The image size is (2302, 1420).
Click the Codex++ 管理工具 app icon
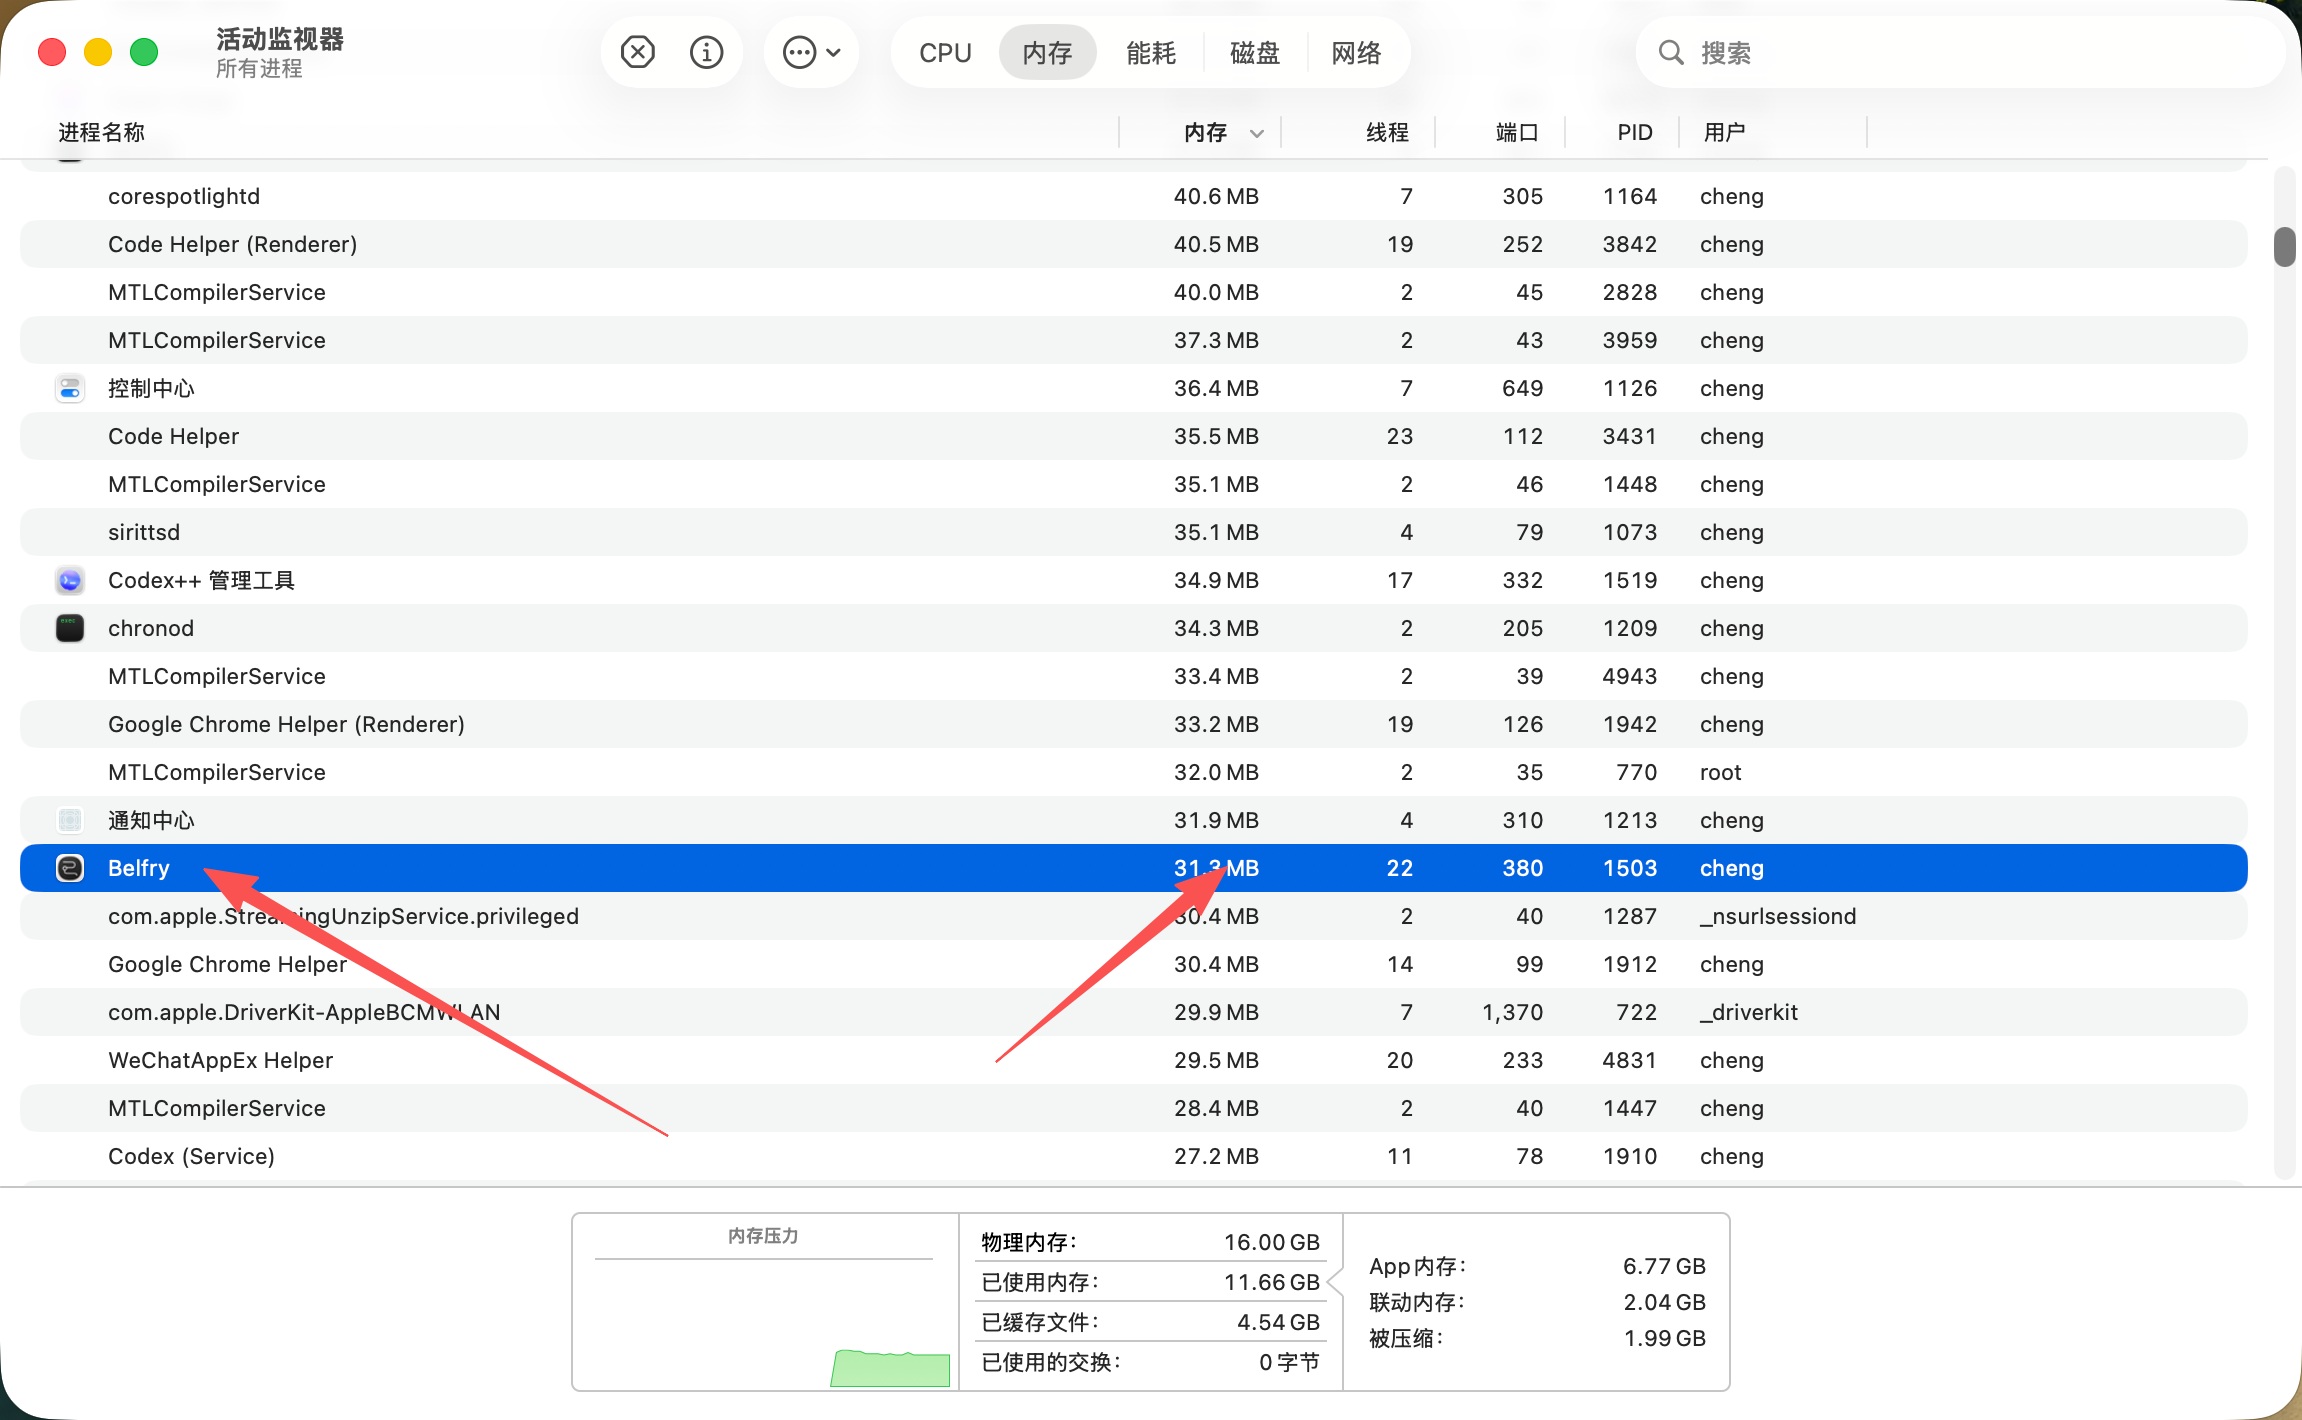(x=70, y=580)
